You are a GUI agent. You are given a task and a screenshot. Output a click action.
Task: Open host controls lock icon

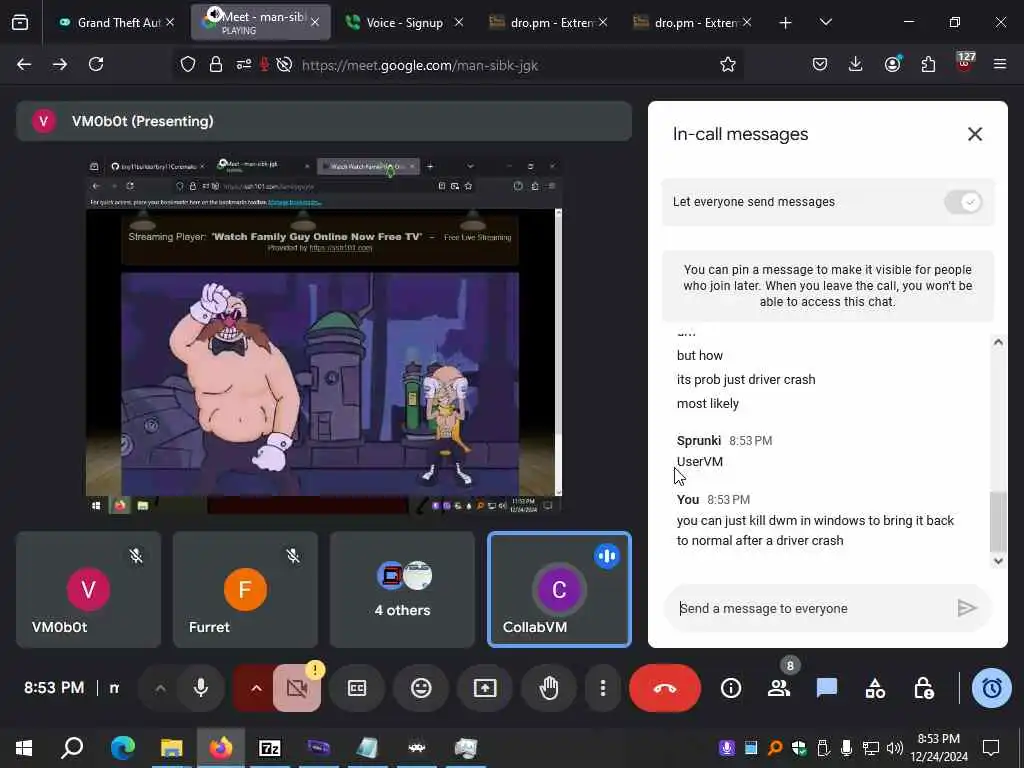pos(923,688)
